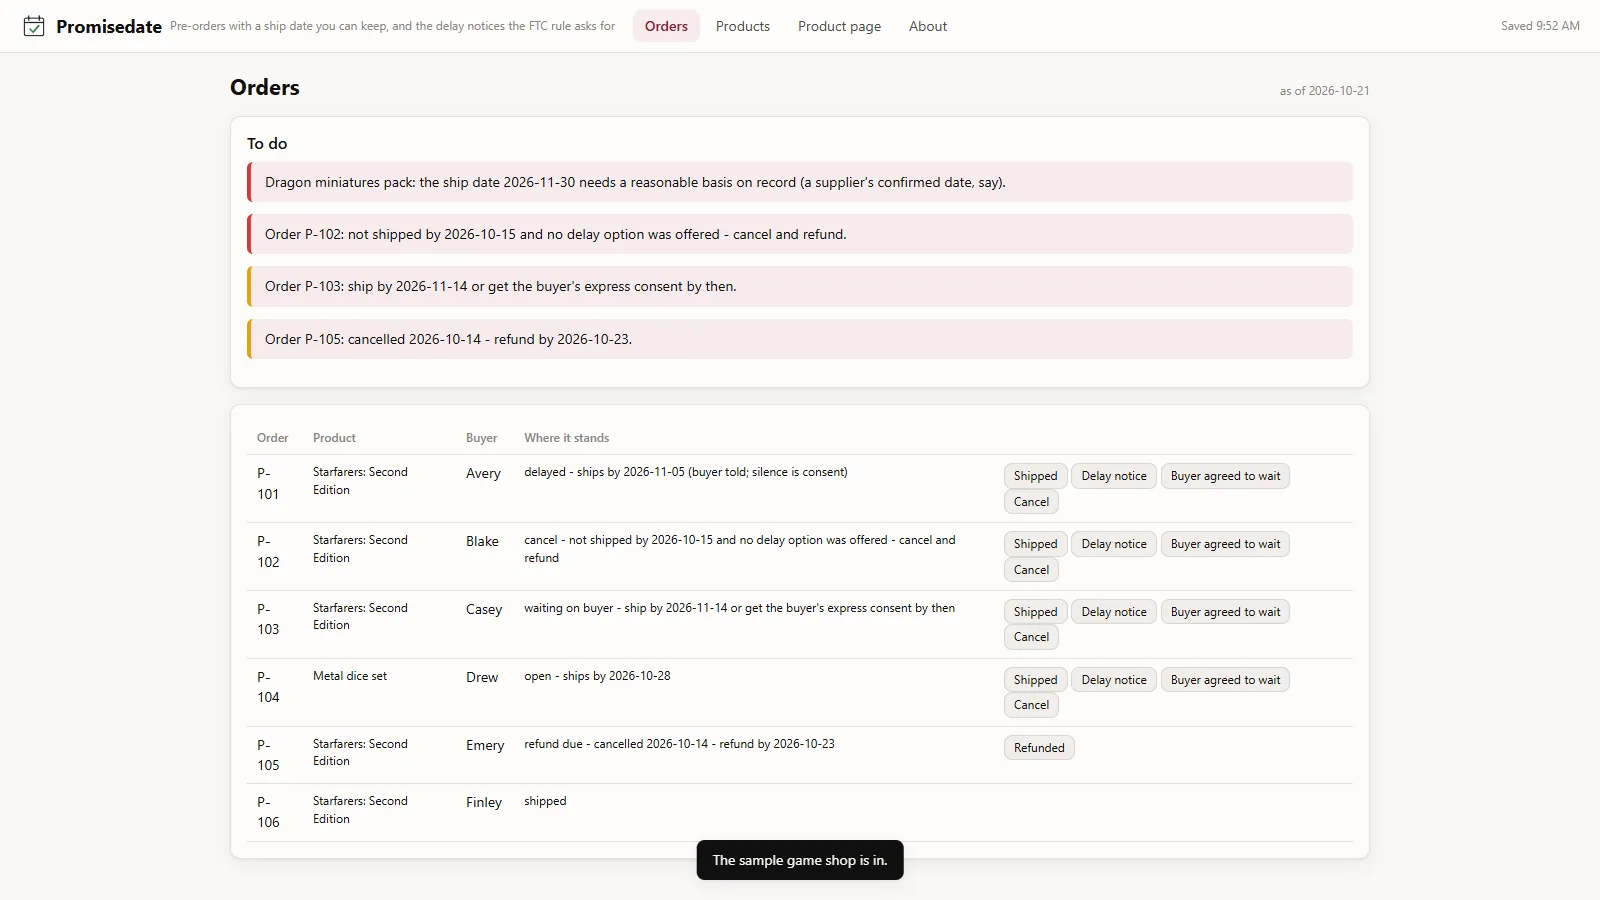Click Buyer agreed to wait for P-104
The height and width of the screenshot is (900, 1600).
pyautogui.click(x=1225, y=680)
